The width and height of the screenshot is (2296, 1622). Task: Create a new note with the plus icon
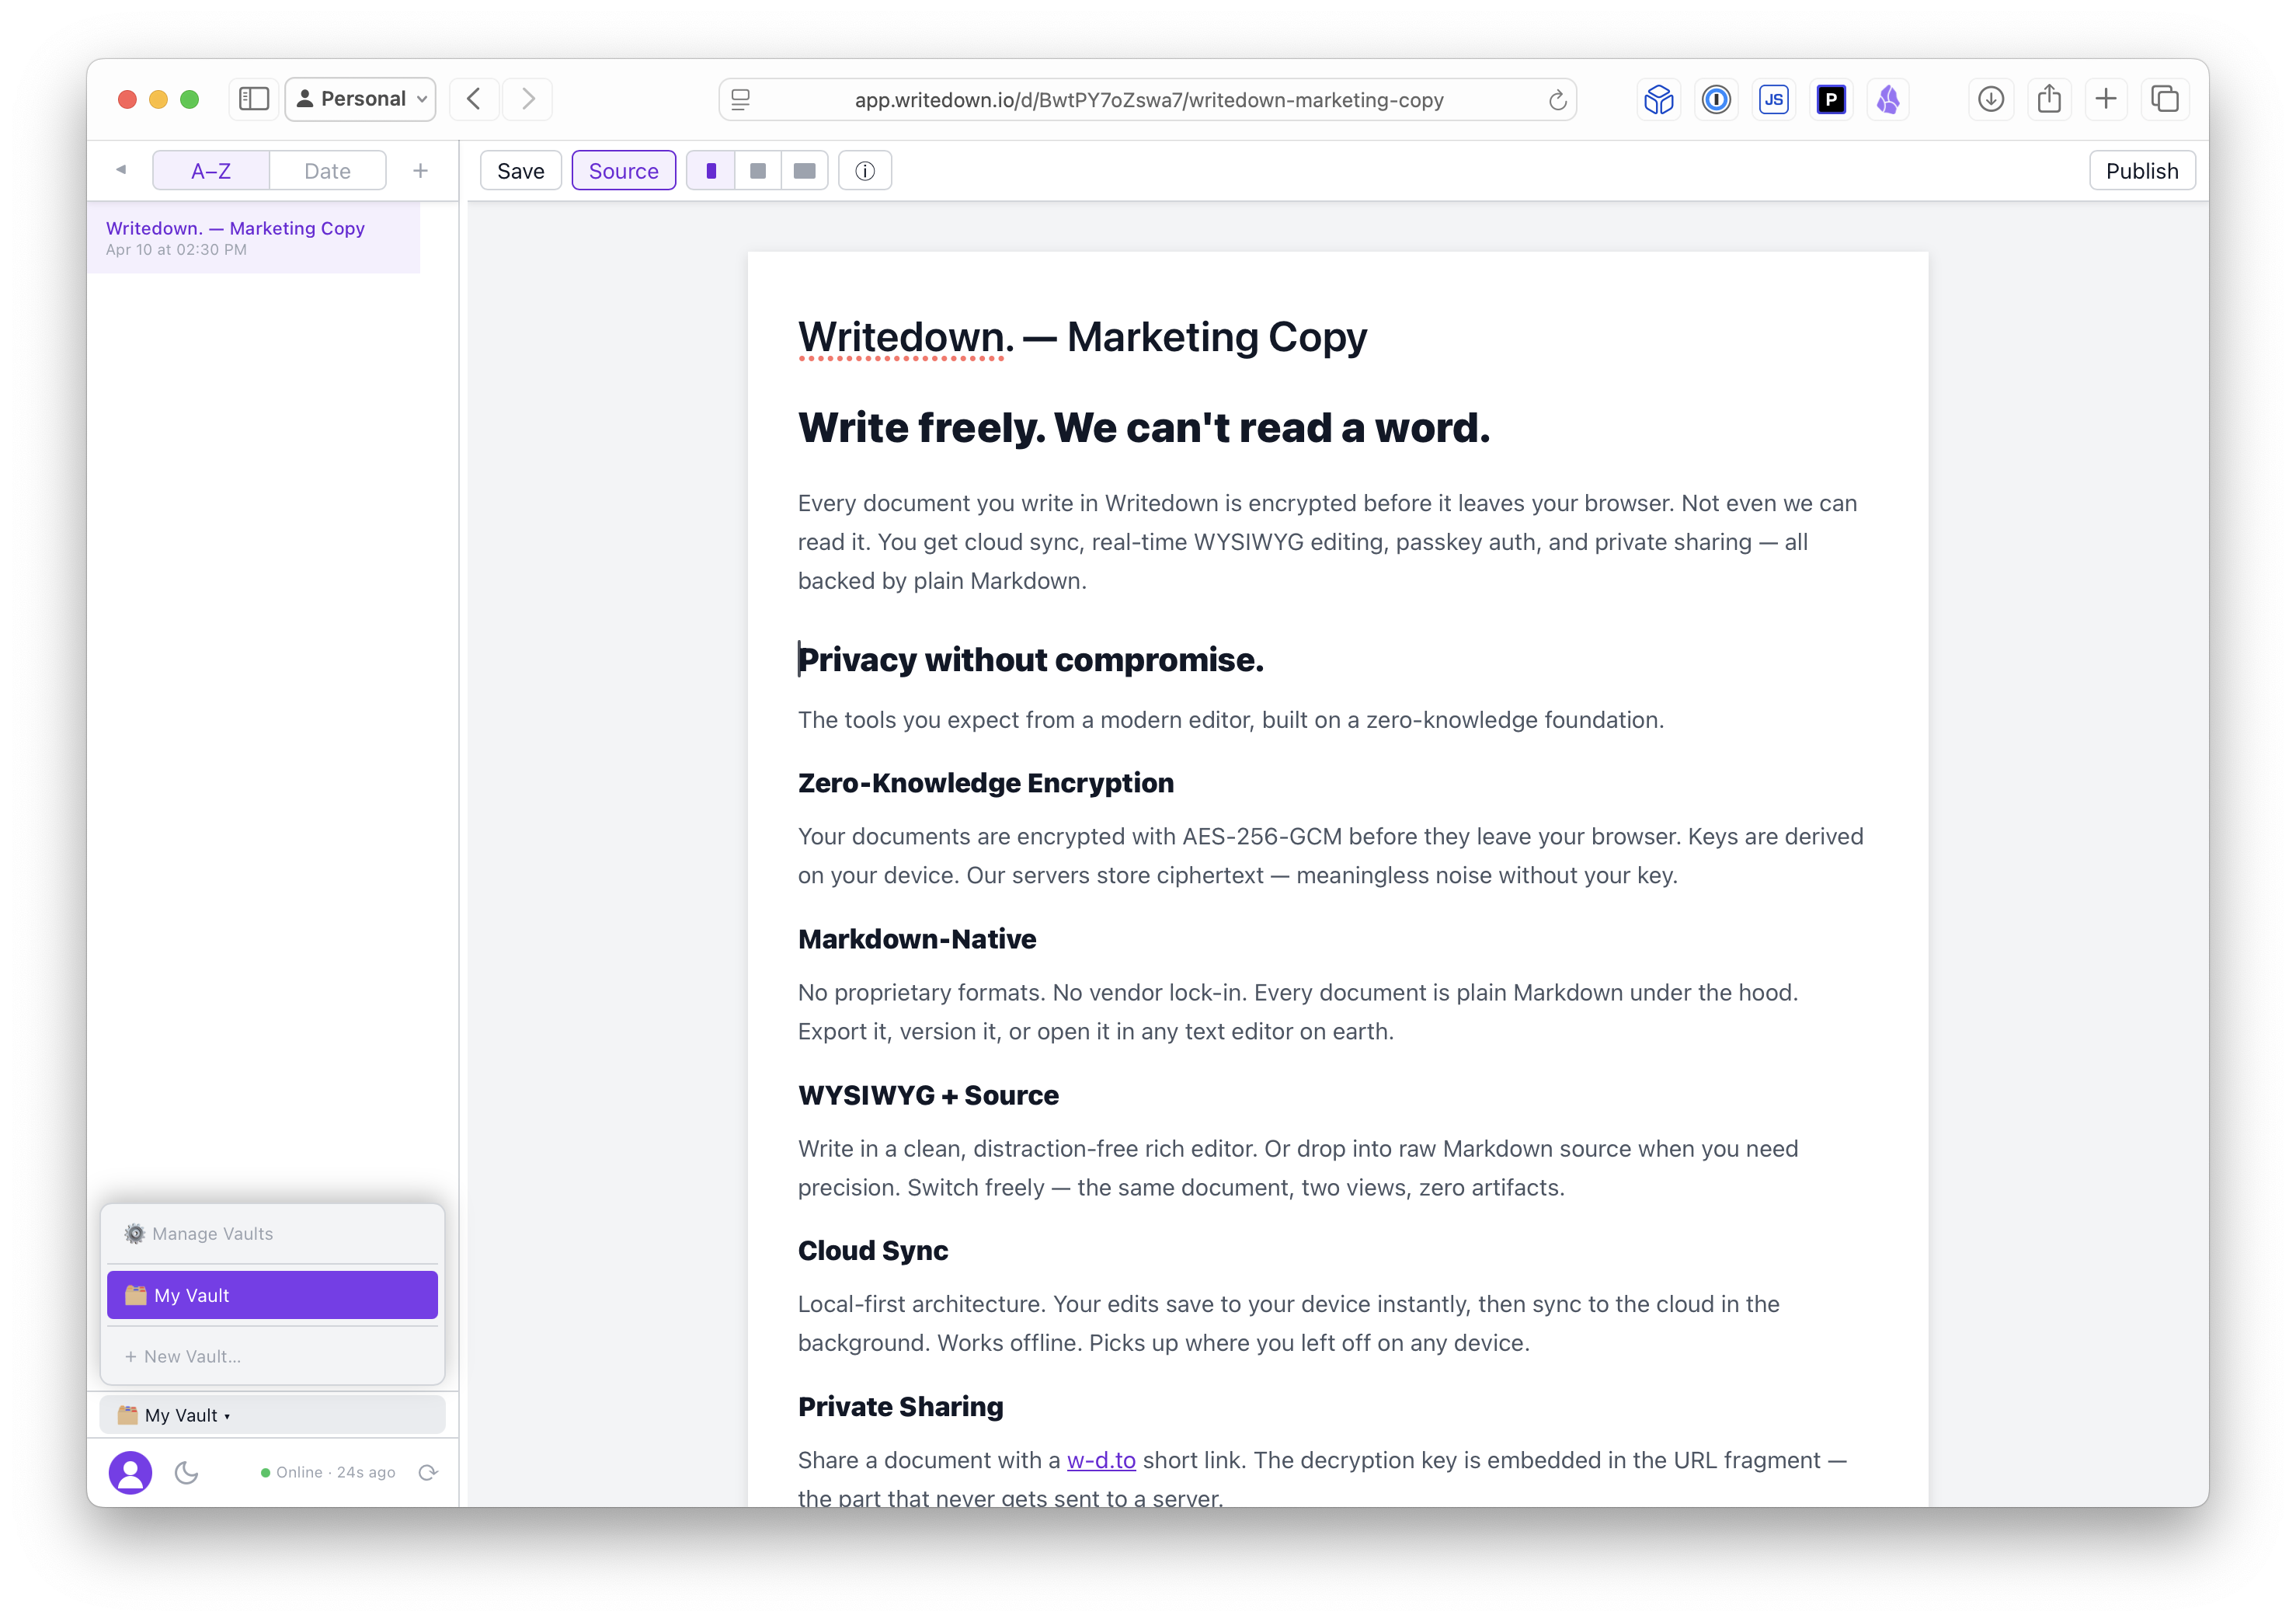pyautogui.click(x=420, y=170)
